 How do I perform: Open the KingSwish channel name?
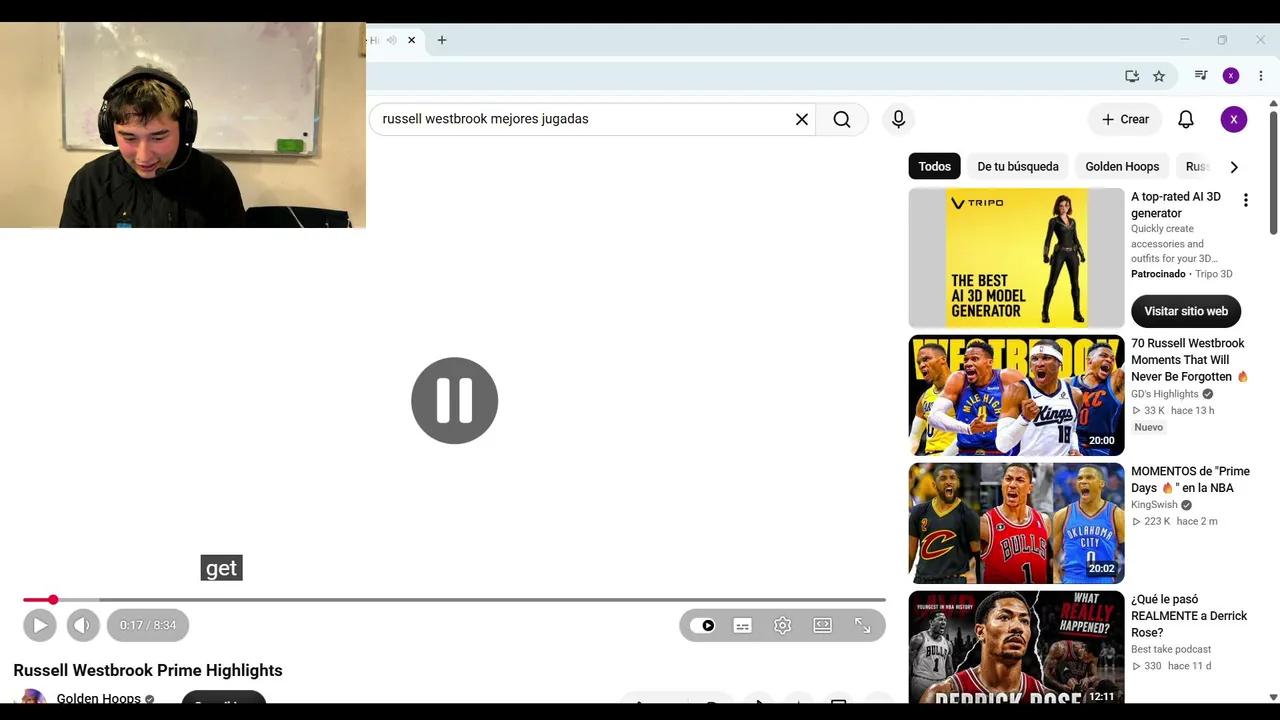click(1154, 505)
